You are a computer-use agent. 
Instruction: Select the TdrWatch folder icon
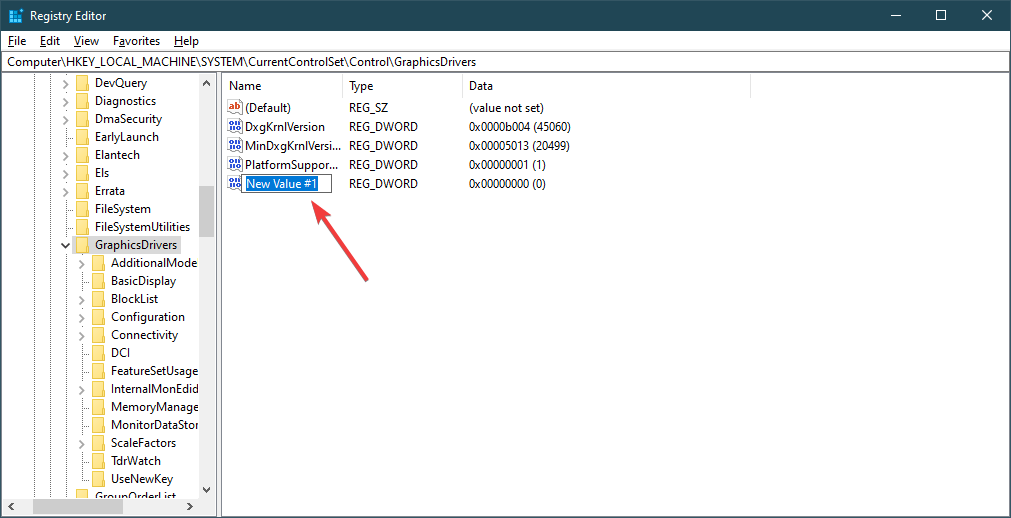[98, 461]
